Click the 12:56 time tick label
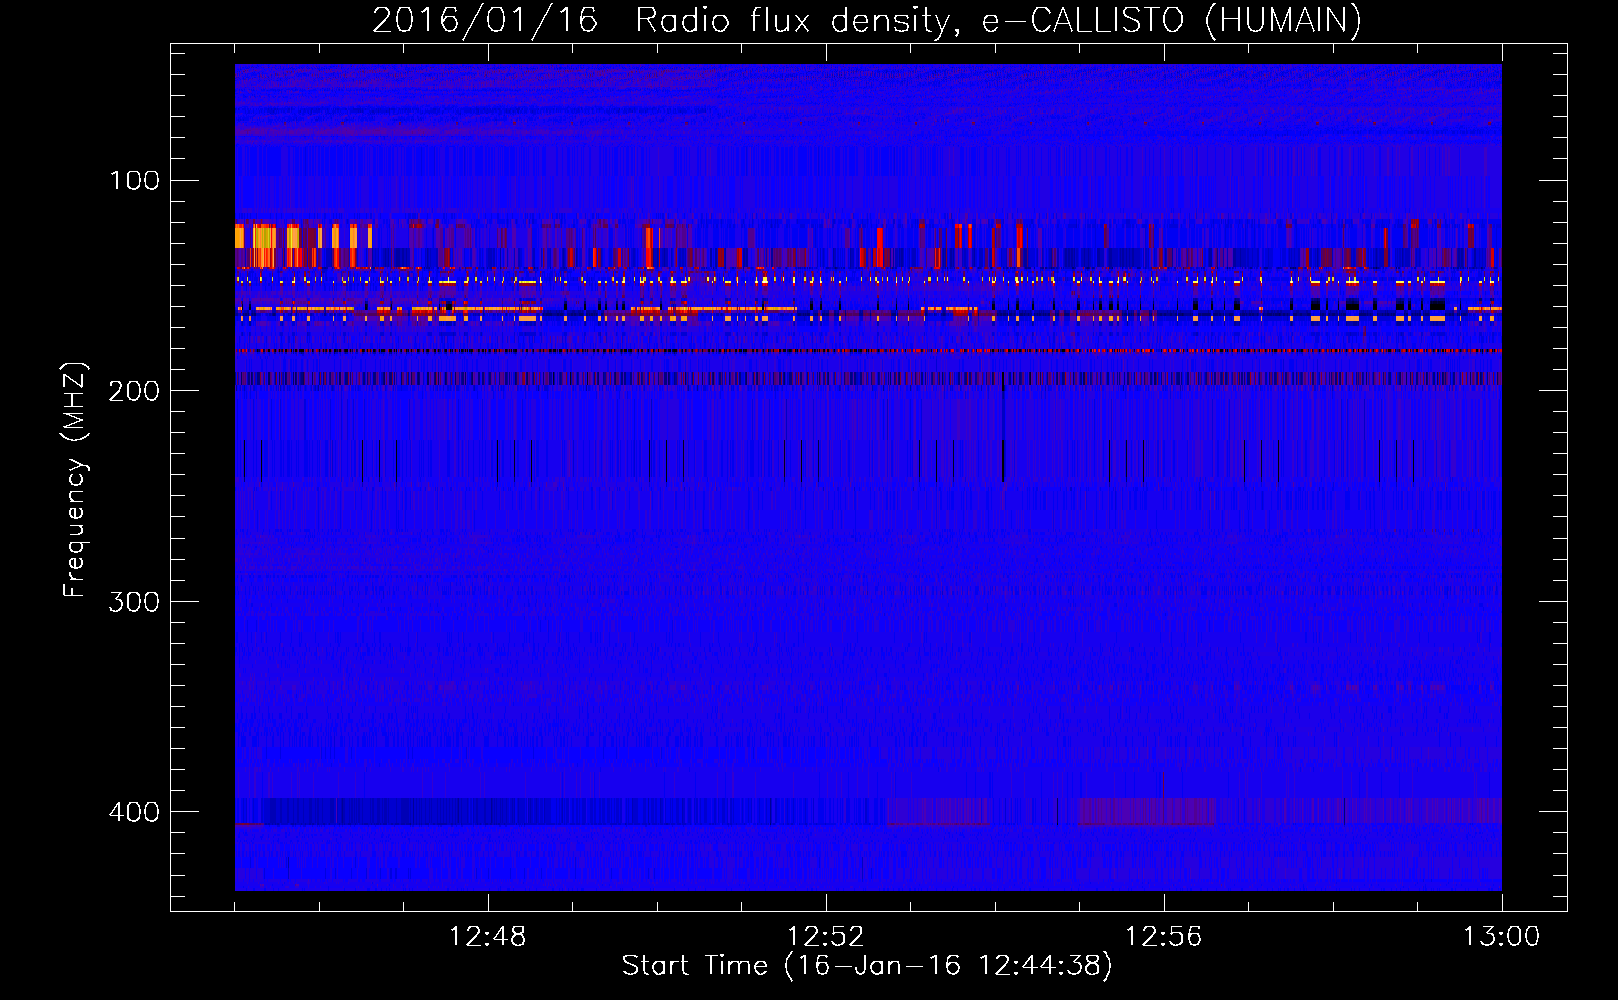1618x1000 pixels. tap(1163, 937)
